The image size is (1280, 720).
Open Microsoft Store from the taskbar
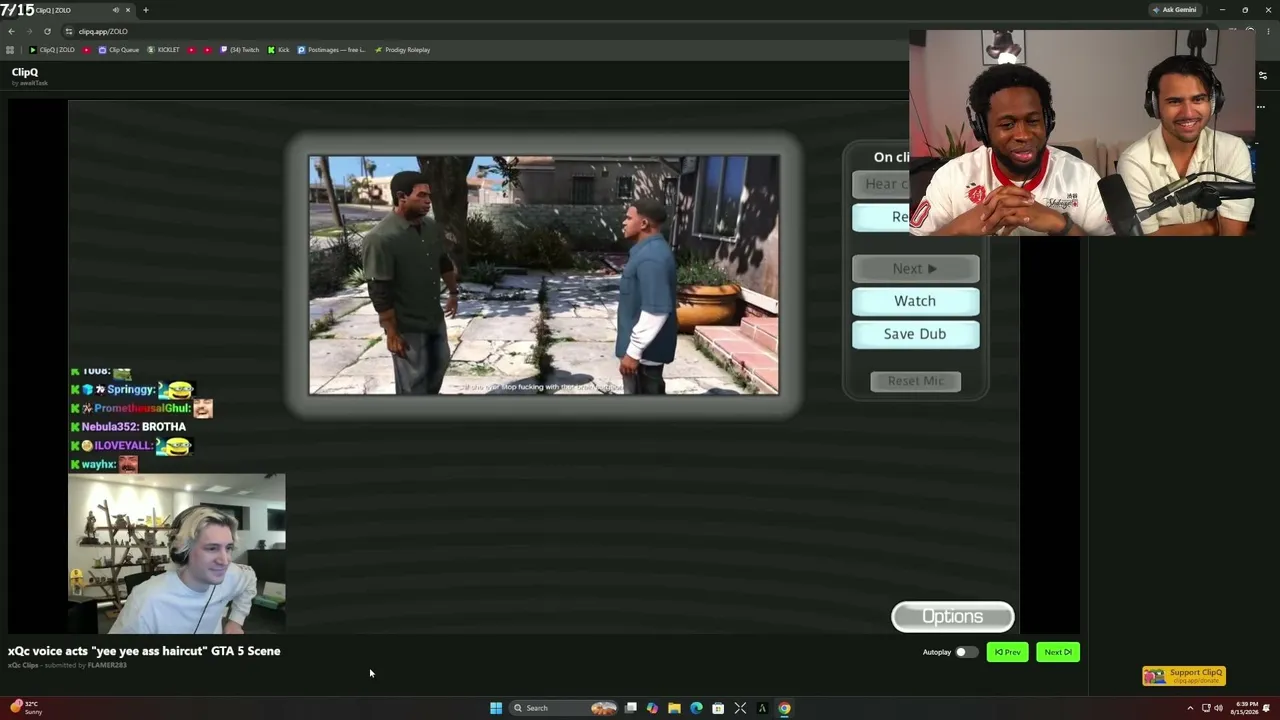[718, 708]
